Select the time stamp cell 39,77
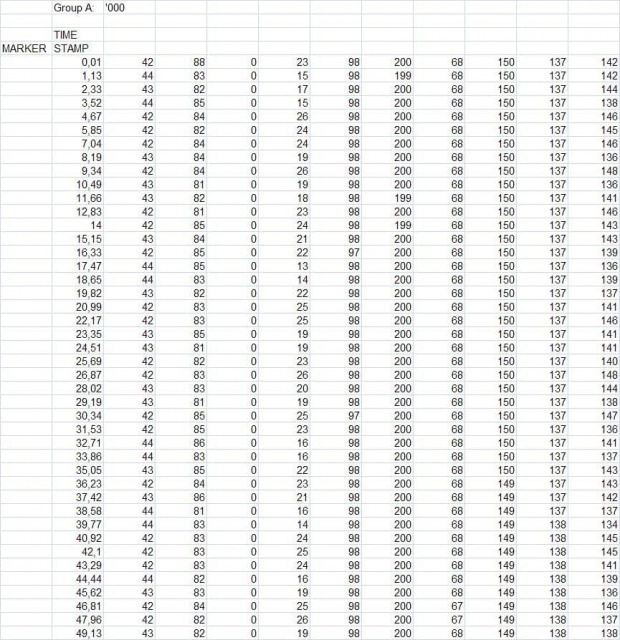The image size is (620, 640). 78,524
